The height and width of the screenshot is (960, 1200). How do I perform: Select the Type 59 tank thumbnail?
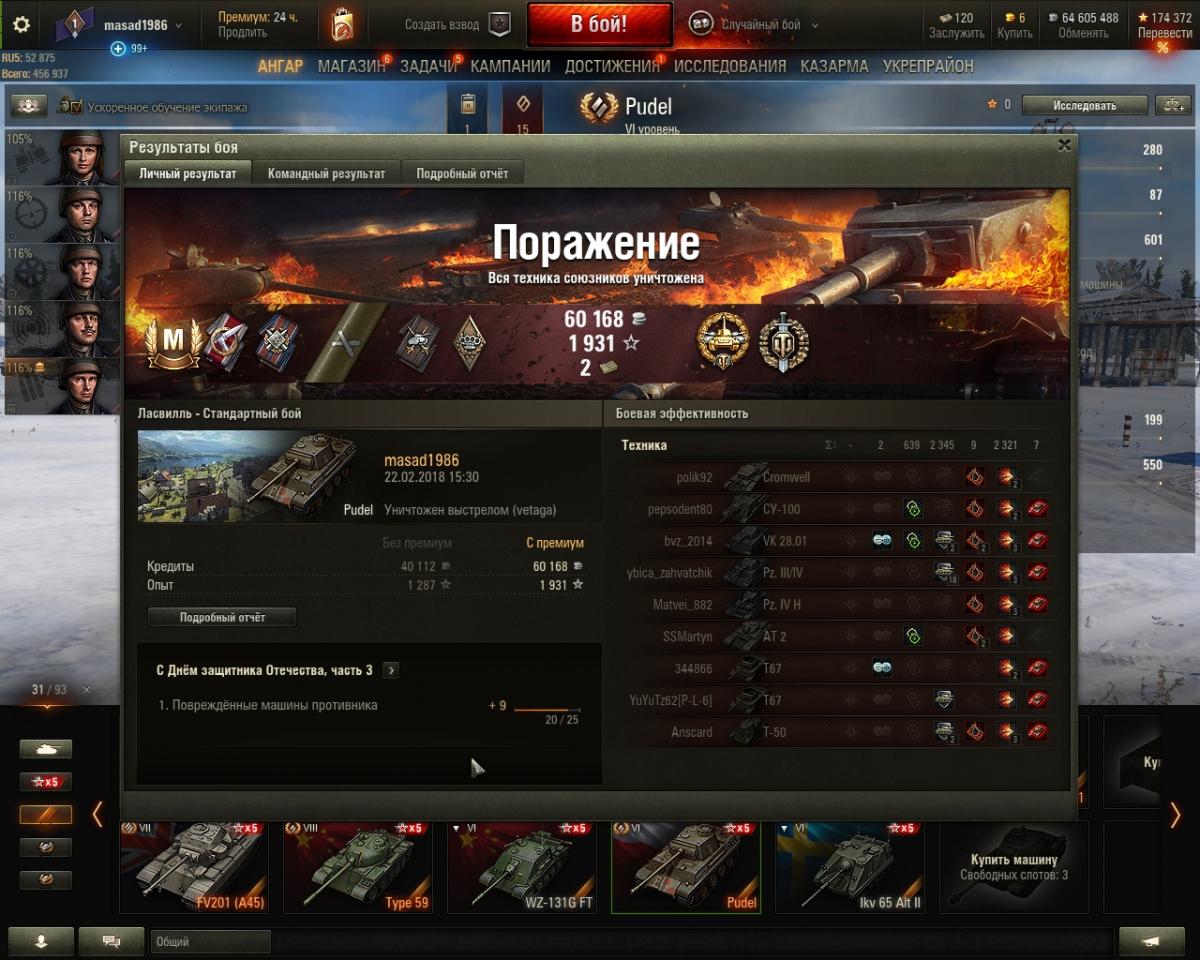point(358,866)
